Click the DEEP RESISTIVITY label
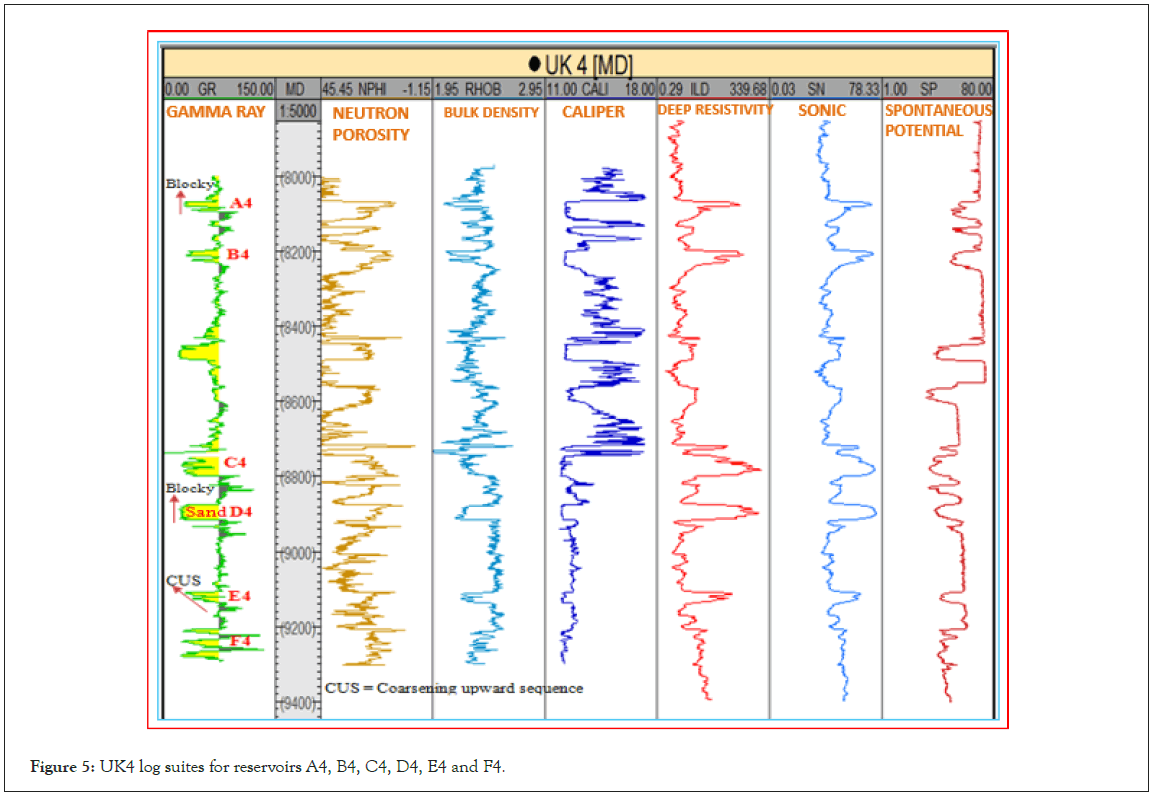Image resolution: width=1154 pixels, height=798 pixels. (715, 109)
